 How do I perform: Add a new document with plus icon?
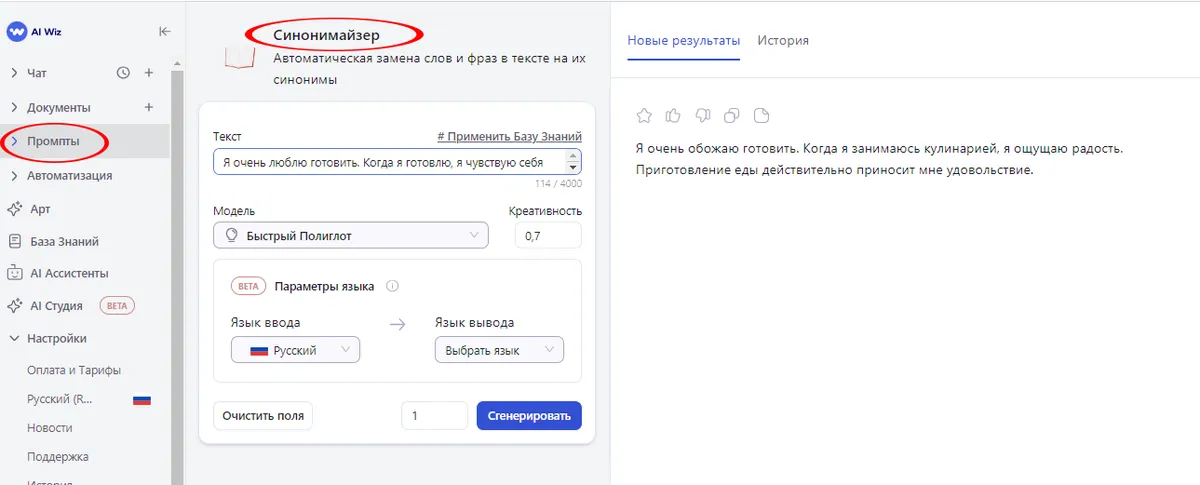(x=148, y=107)
